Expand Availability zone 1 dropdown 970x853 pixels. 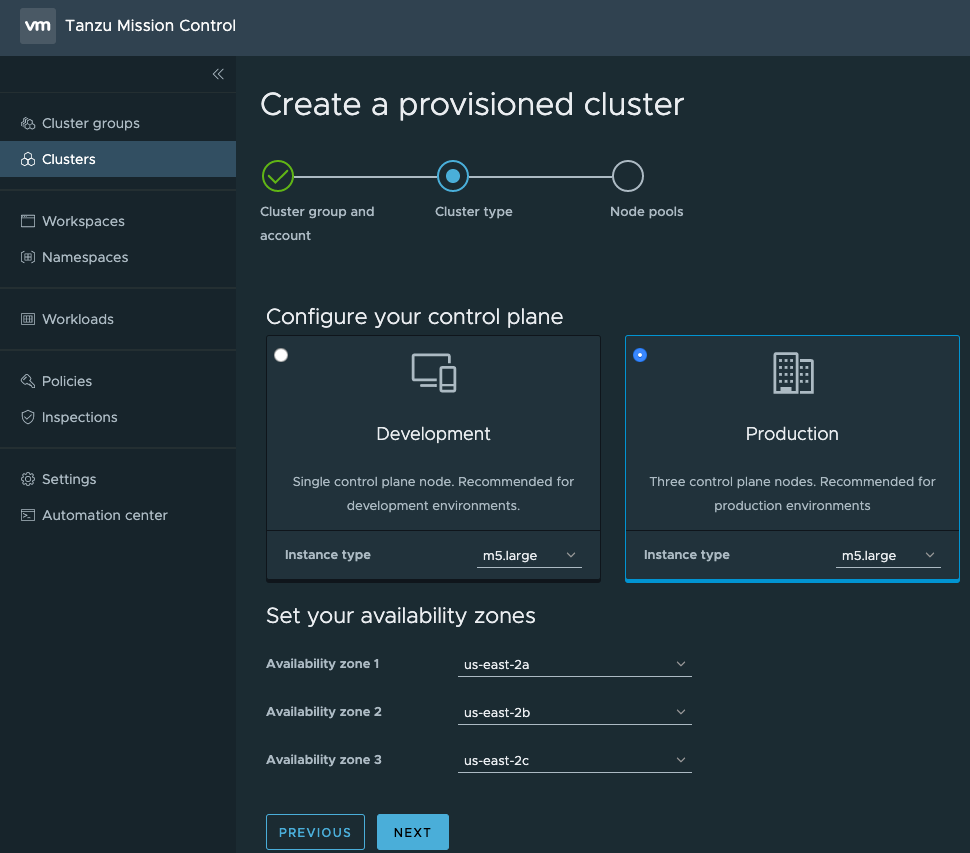574,664
